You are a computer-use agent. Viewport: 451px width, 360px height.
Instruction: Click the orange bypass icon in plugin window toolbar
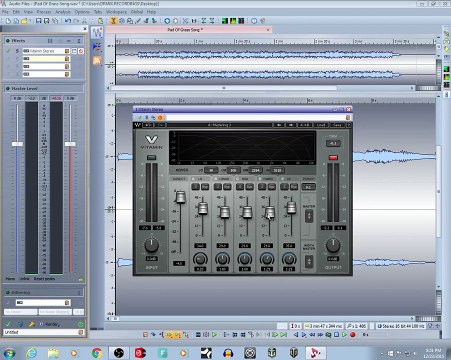point(160,117)
